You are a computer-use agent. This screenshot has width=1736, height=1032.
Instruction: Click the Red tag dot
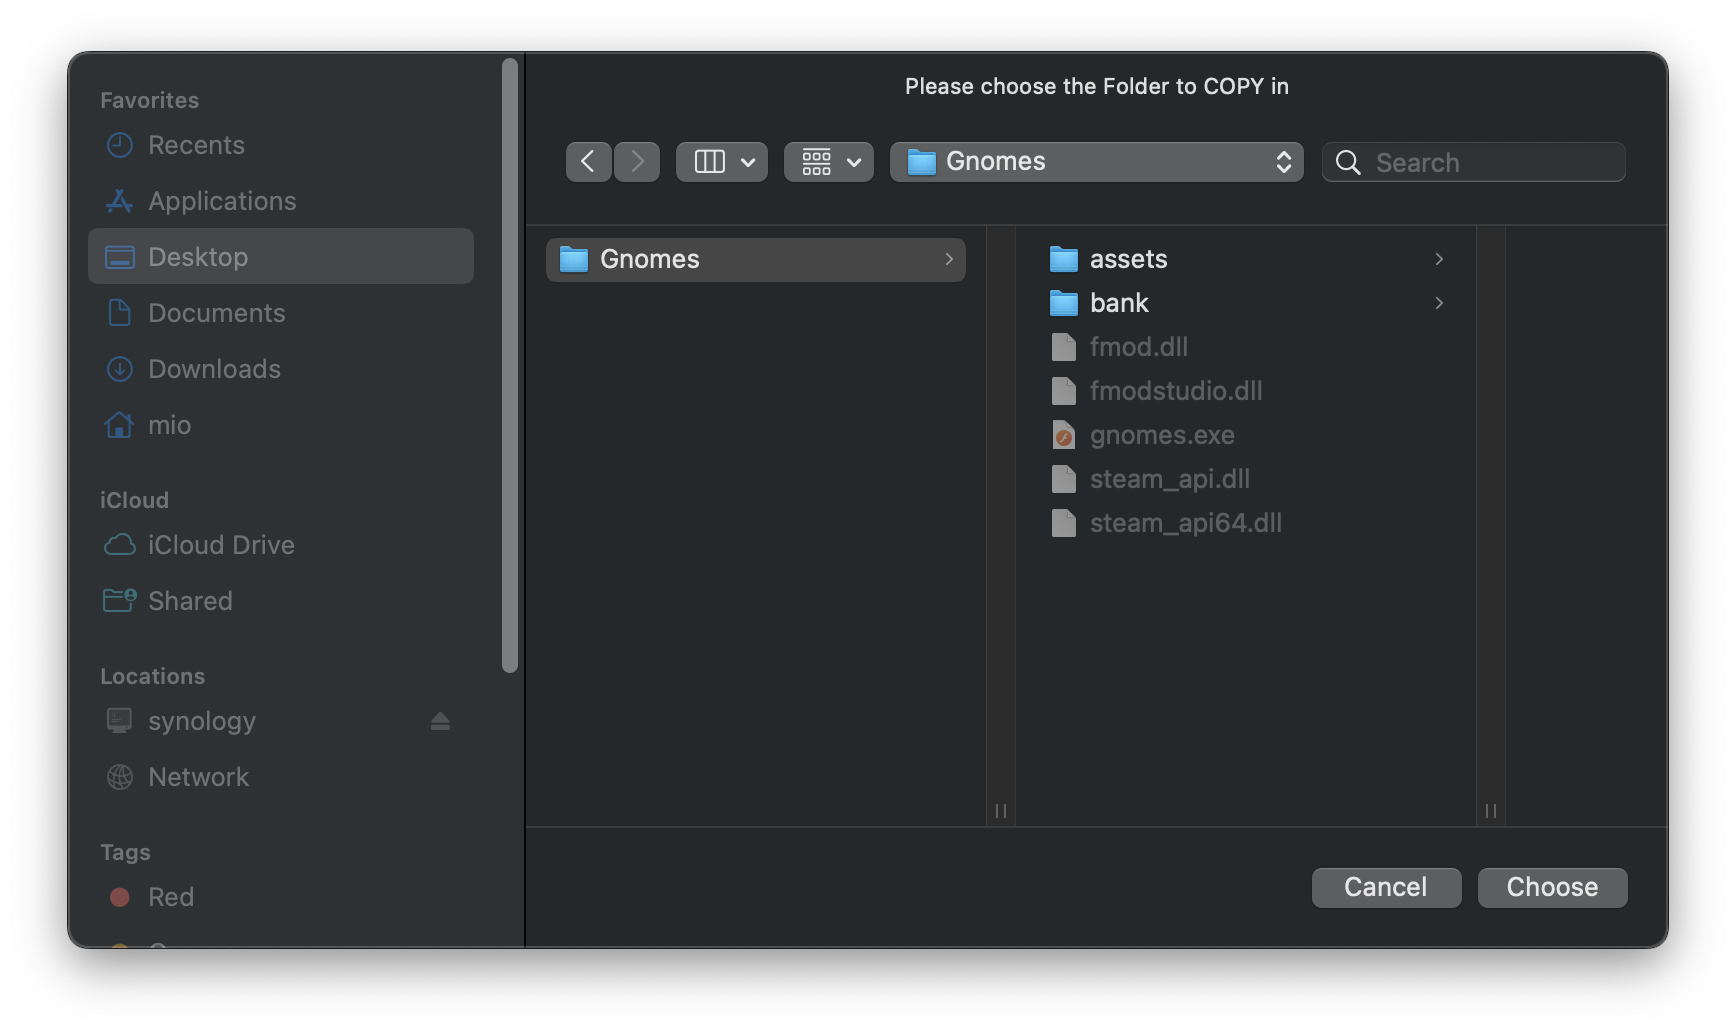pos(120,897)
